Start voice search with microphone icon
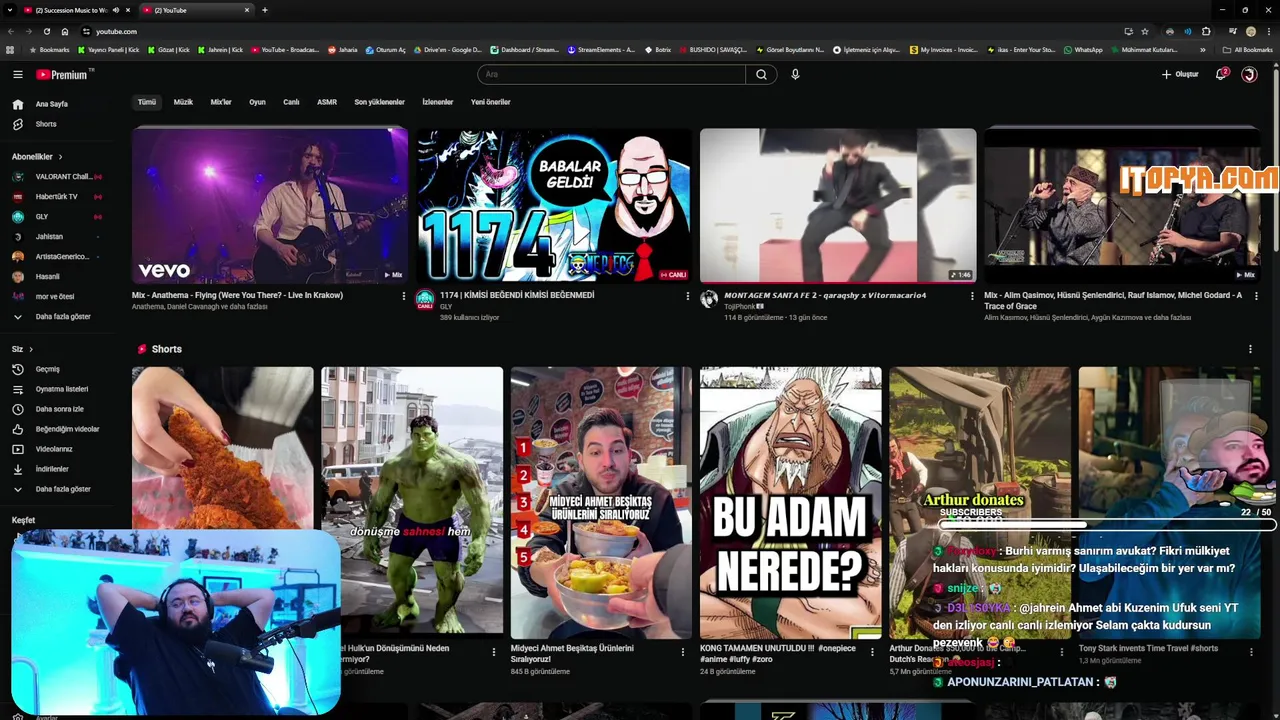 coord(795,74)
